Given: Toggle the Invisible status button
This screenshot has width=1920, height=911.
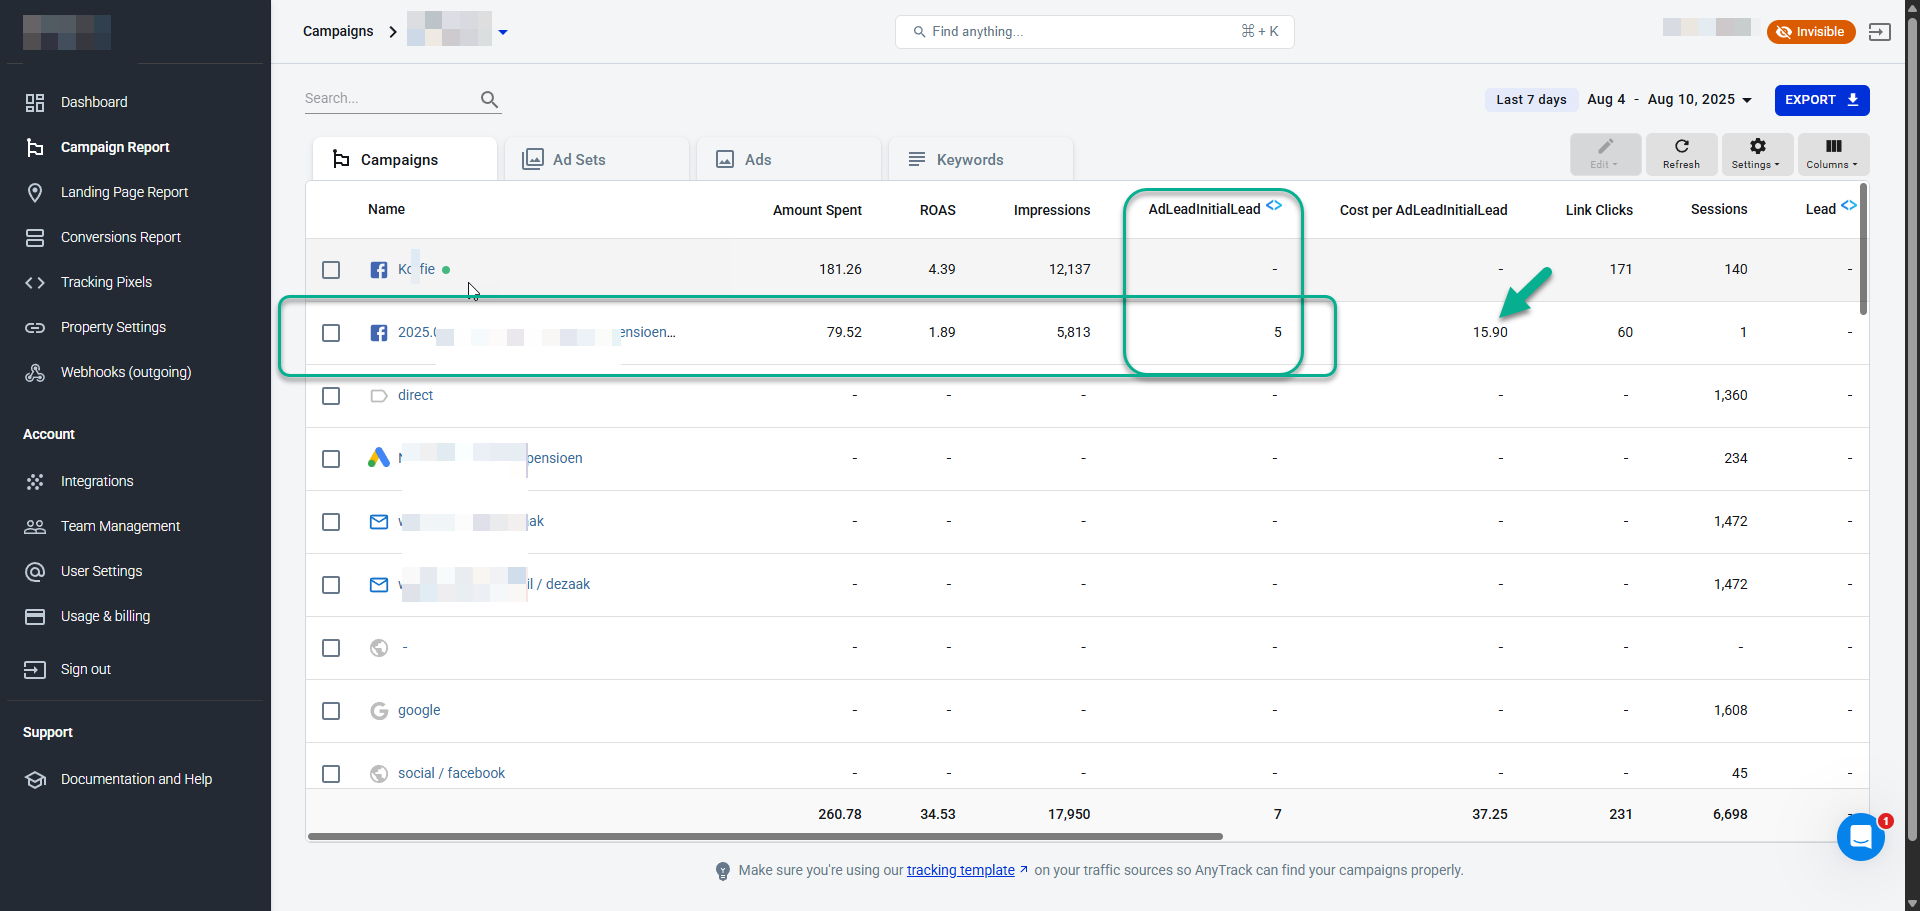Looking at the screenshot, I should (1811, 32).
